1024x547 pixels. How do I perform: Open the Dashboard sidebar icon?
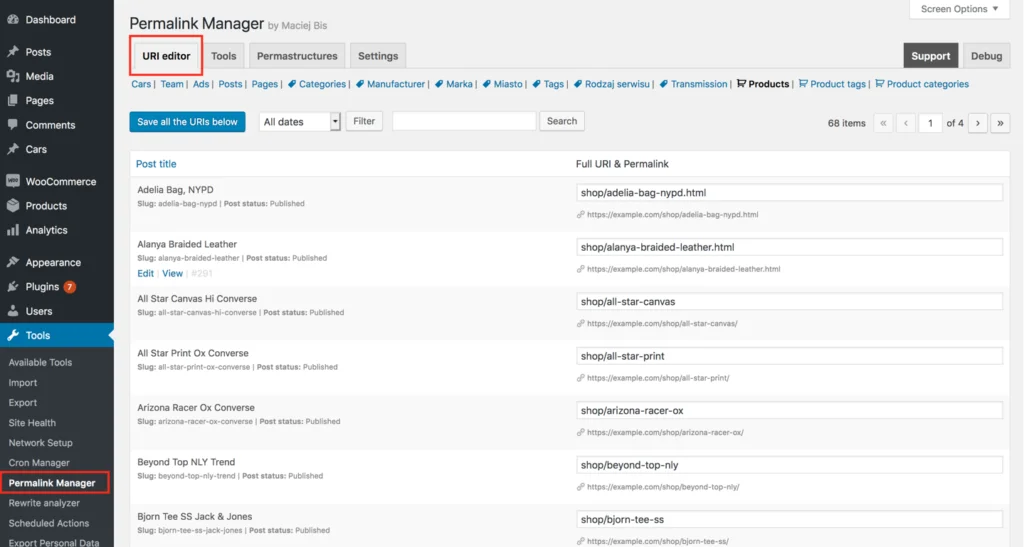13,20
